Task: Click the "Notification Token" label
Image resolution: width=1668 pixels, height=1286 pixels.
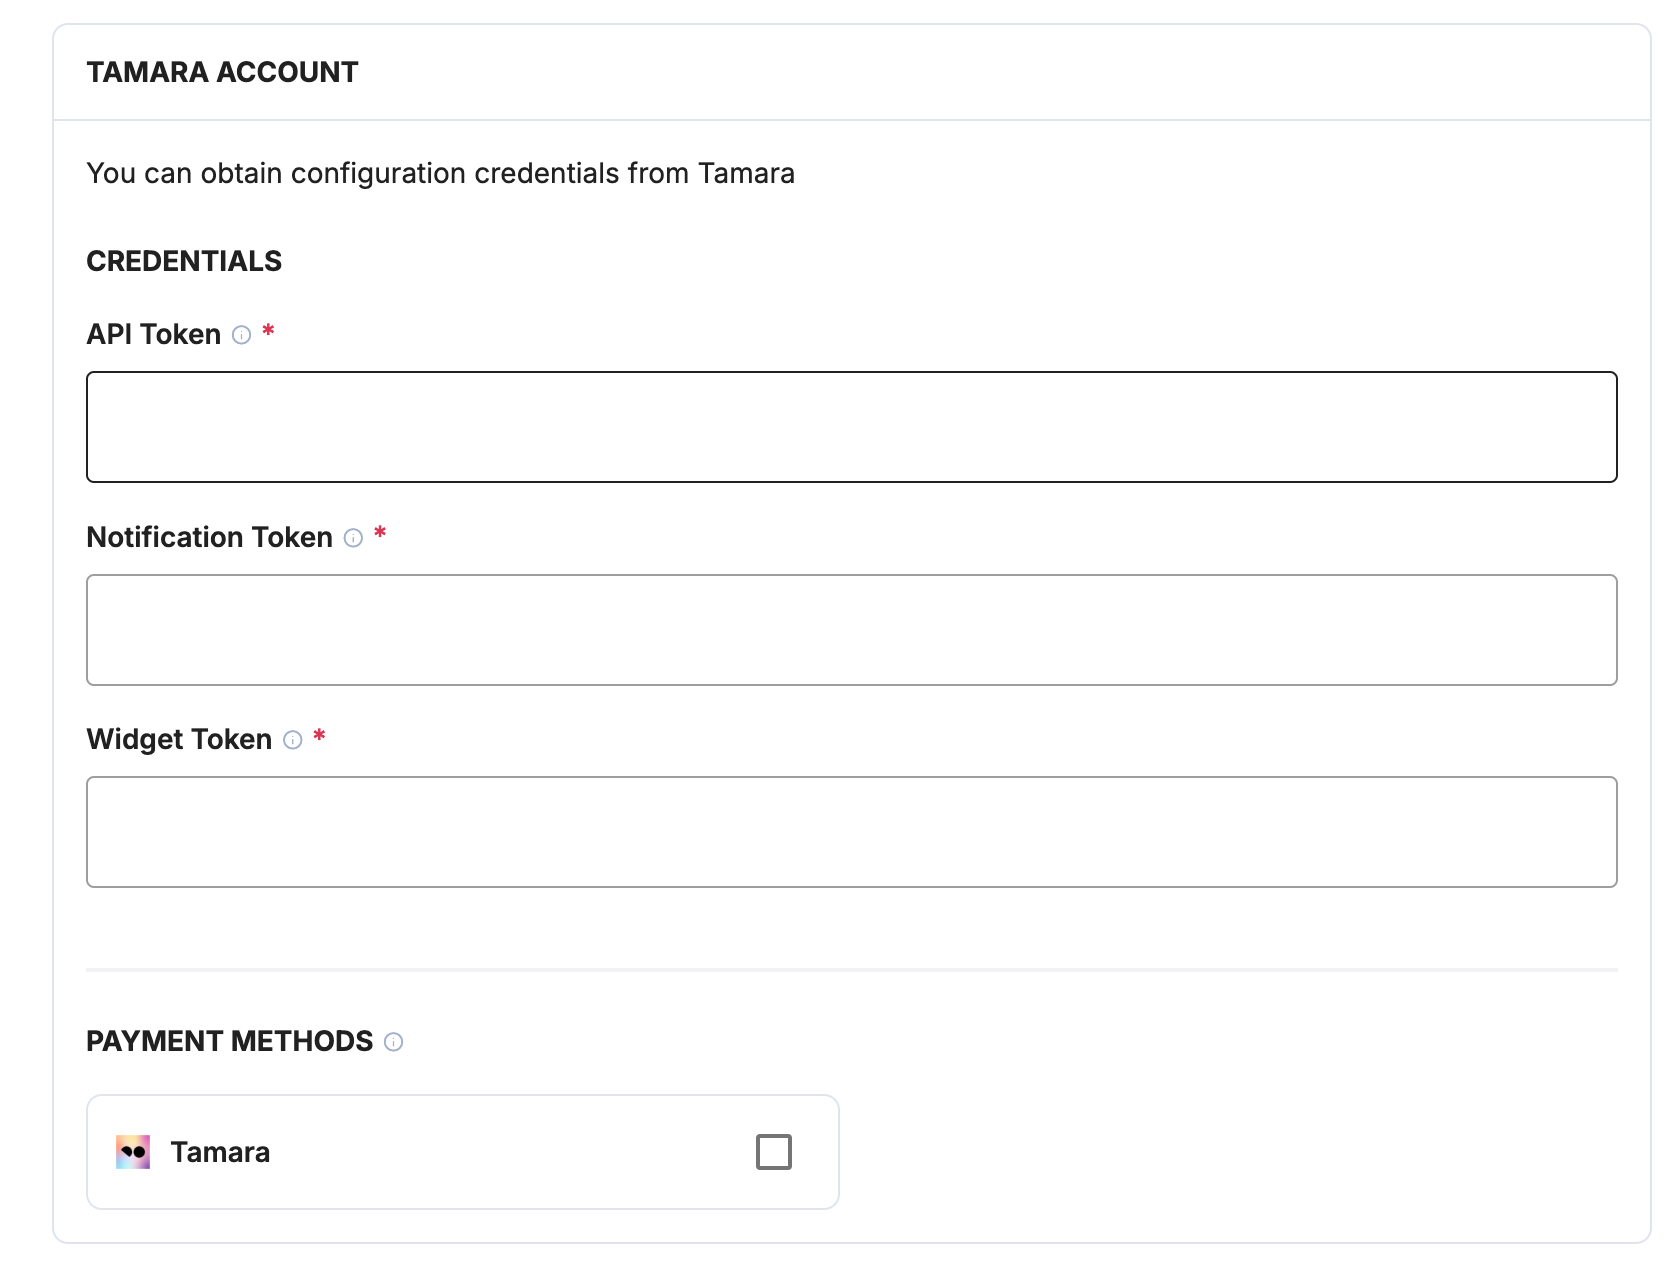Action: coord(210,537)
